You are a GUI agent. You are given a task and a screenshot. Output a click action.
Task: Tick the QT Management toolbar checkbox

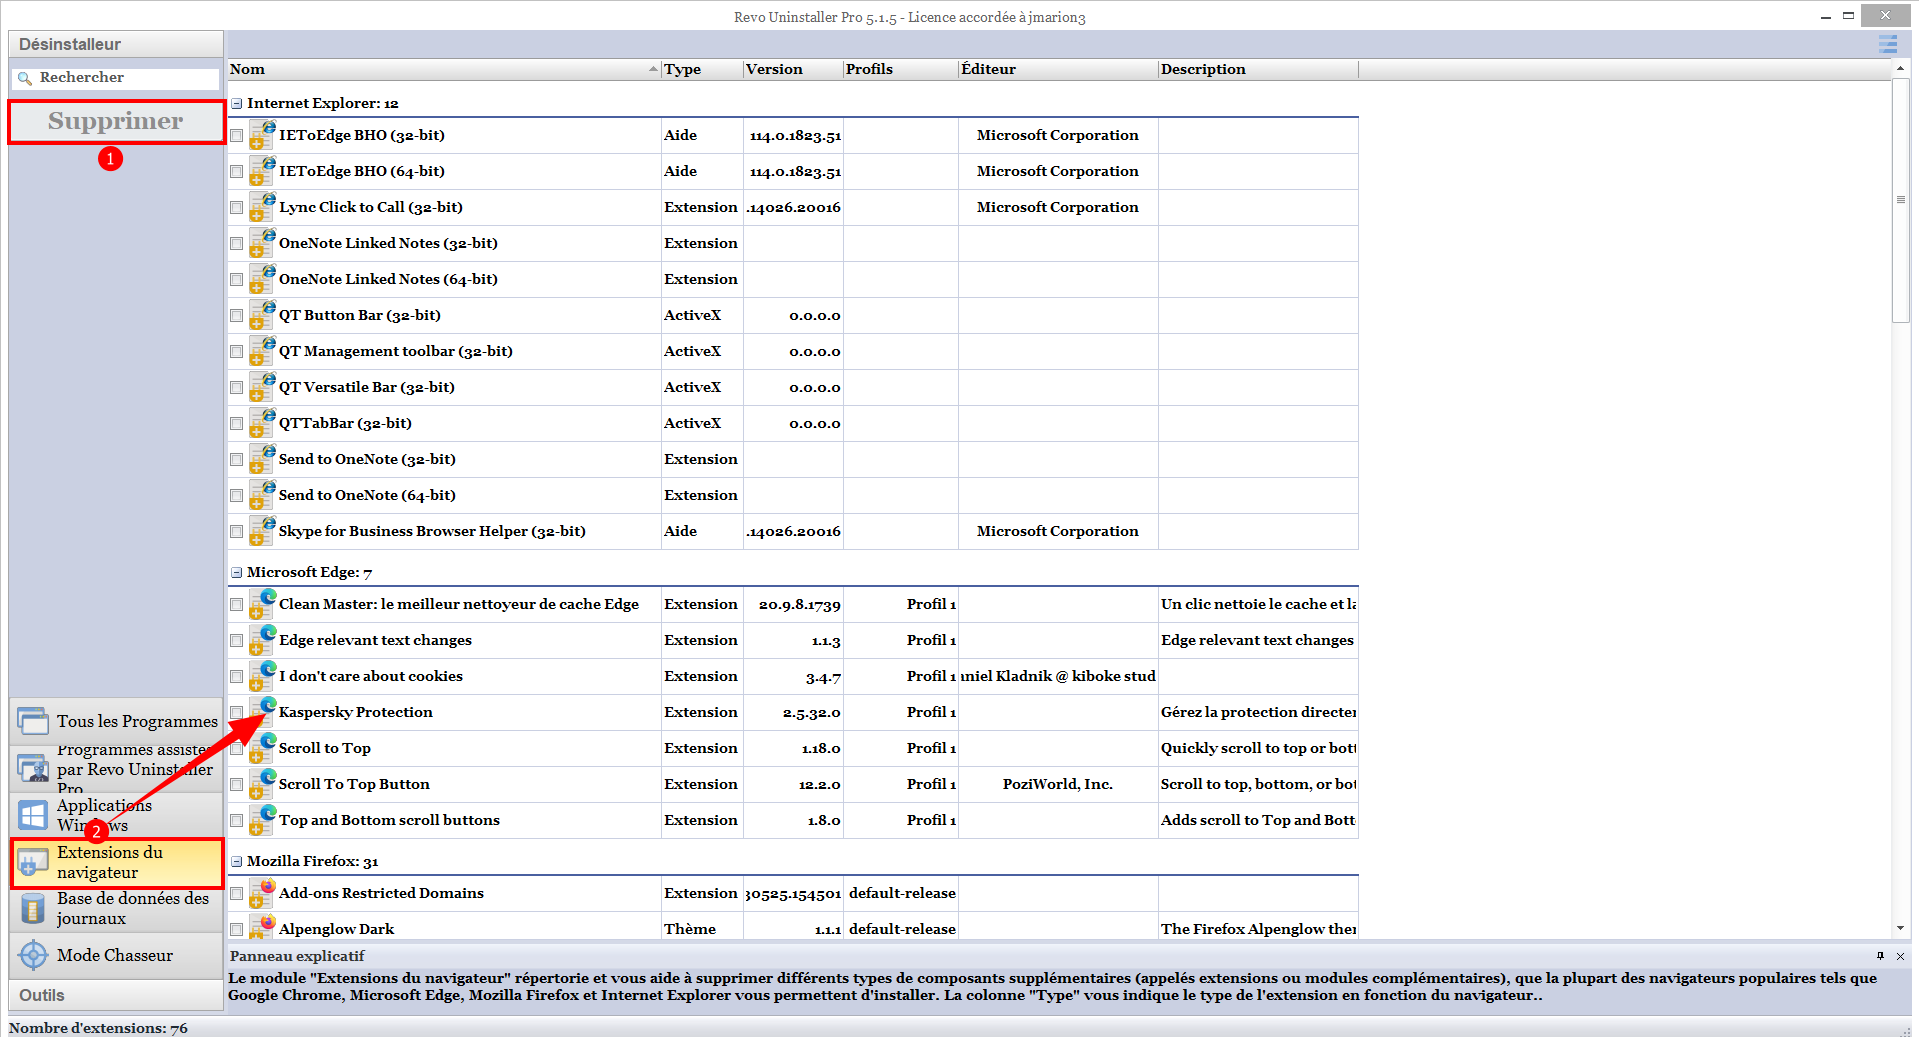237,352
